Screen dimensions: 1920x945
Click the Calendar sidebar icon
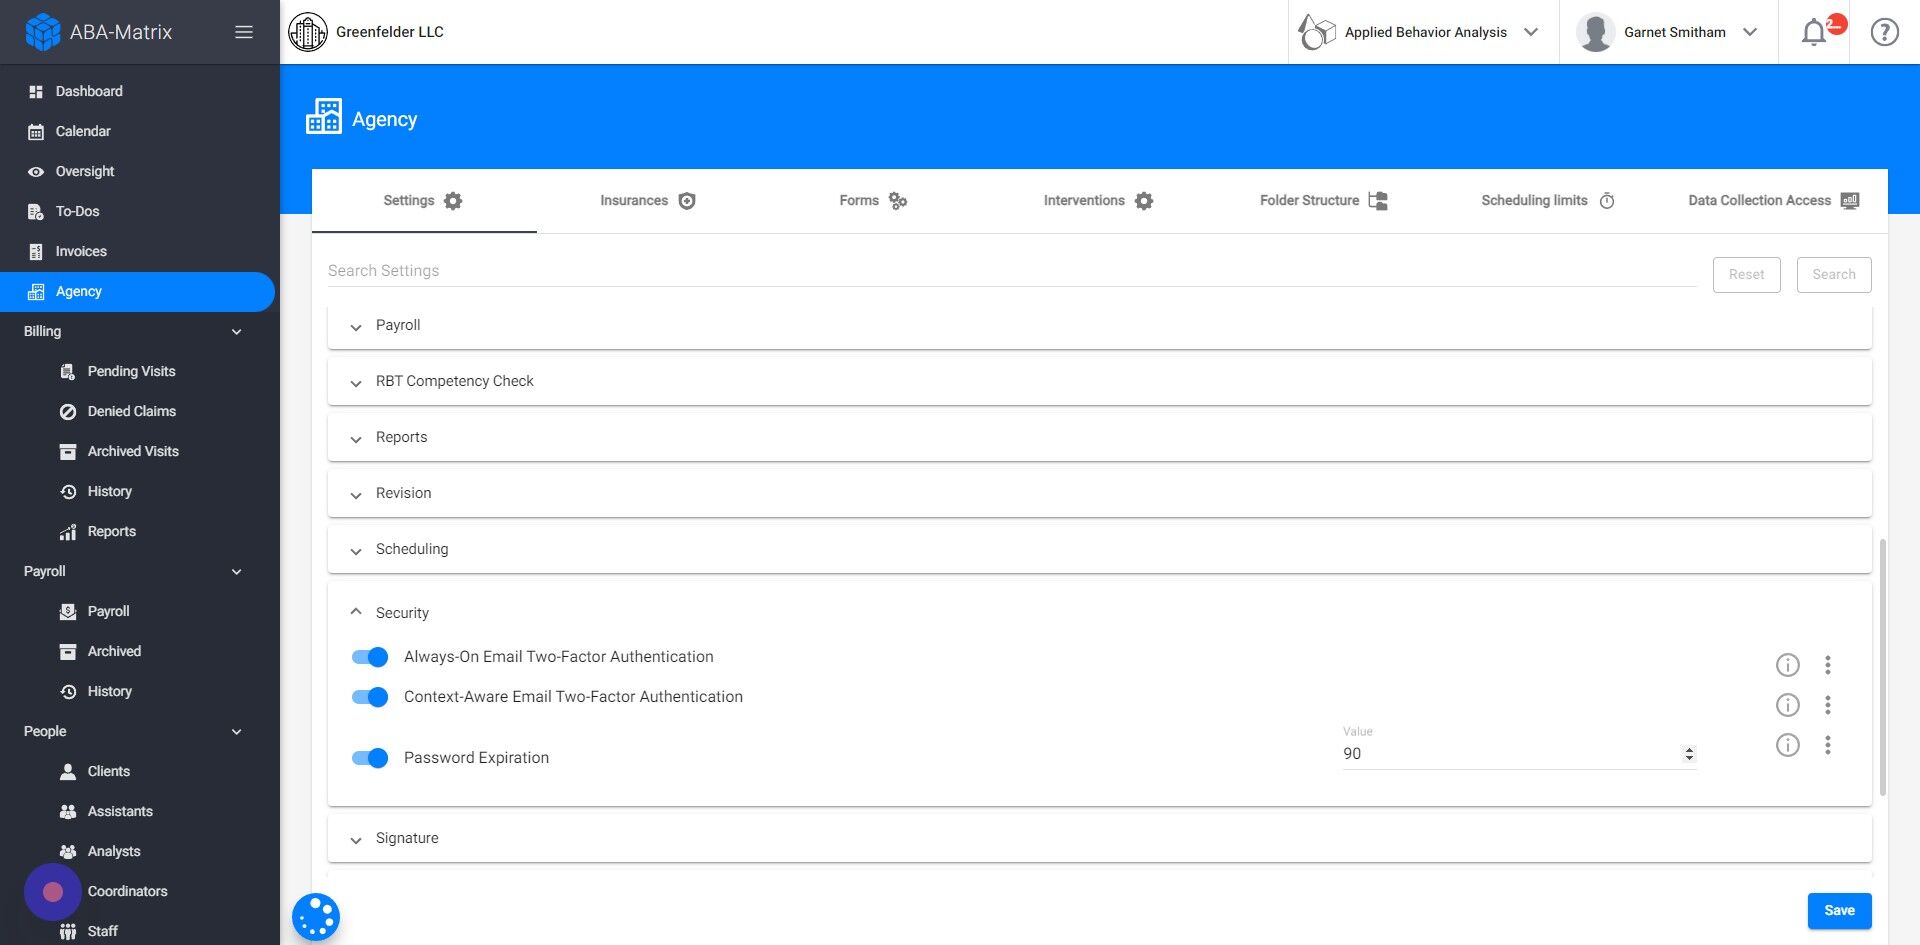point(36,132)
